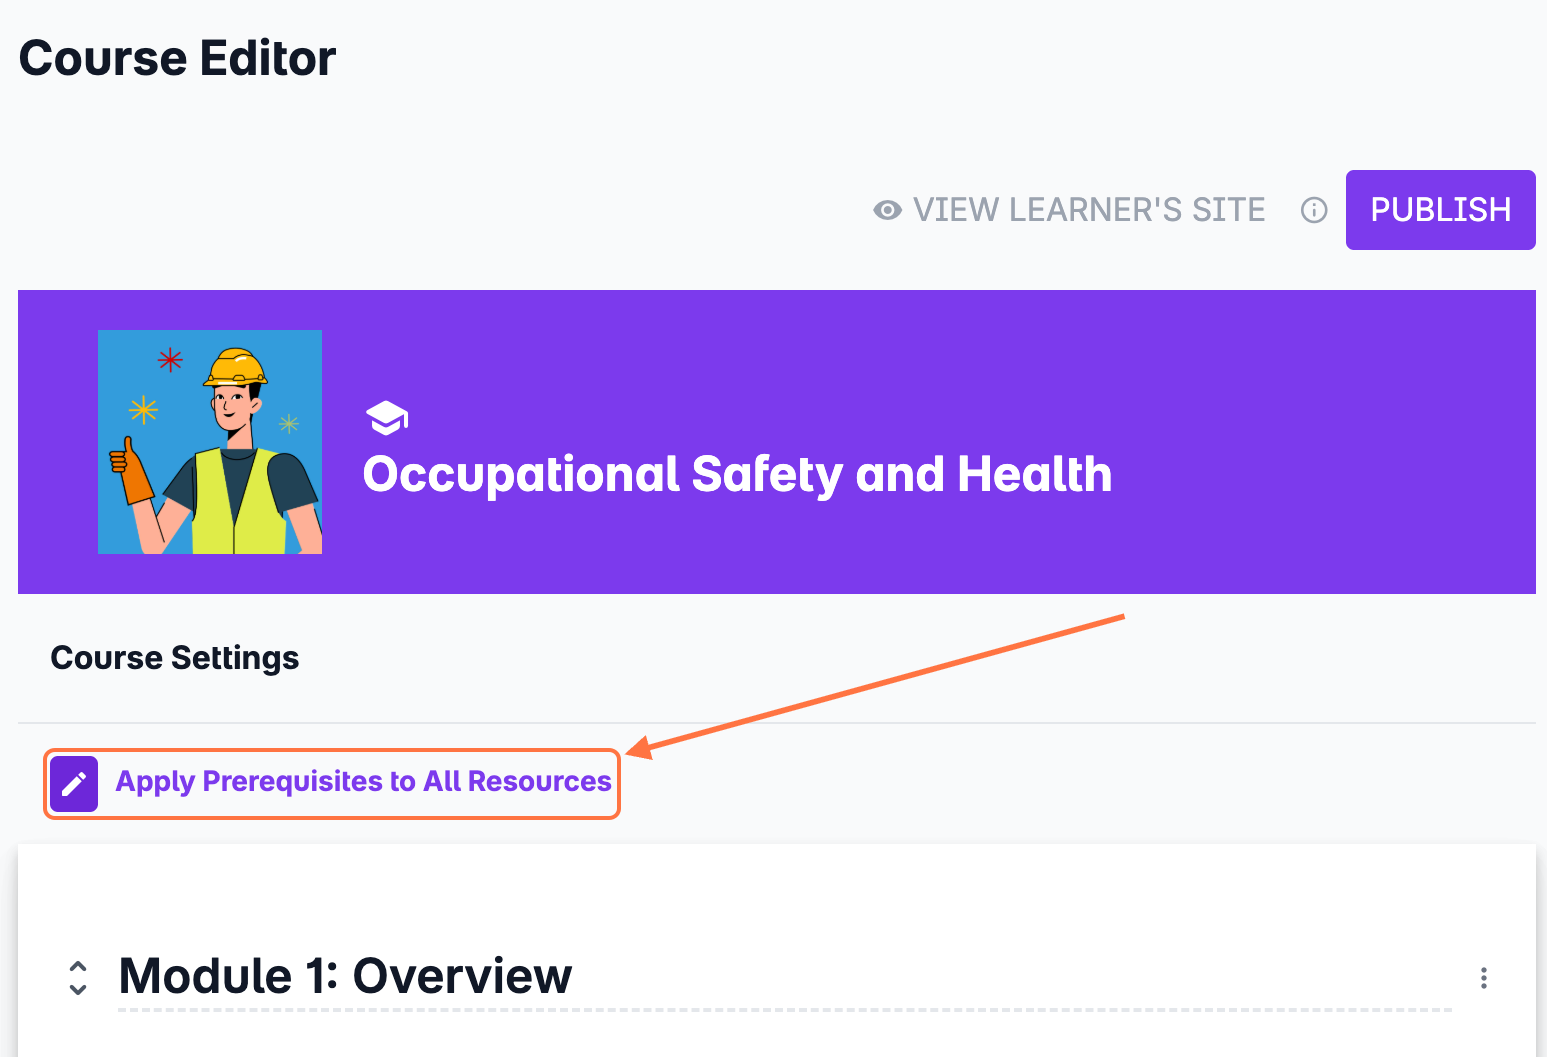Click the graduation cap icon in the banner

click(387, 417)
